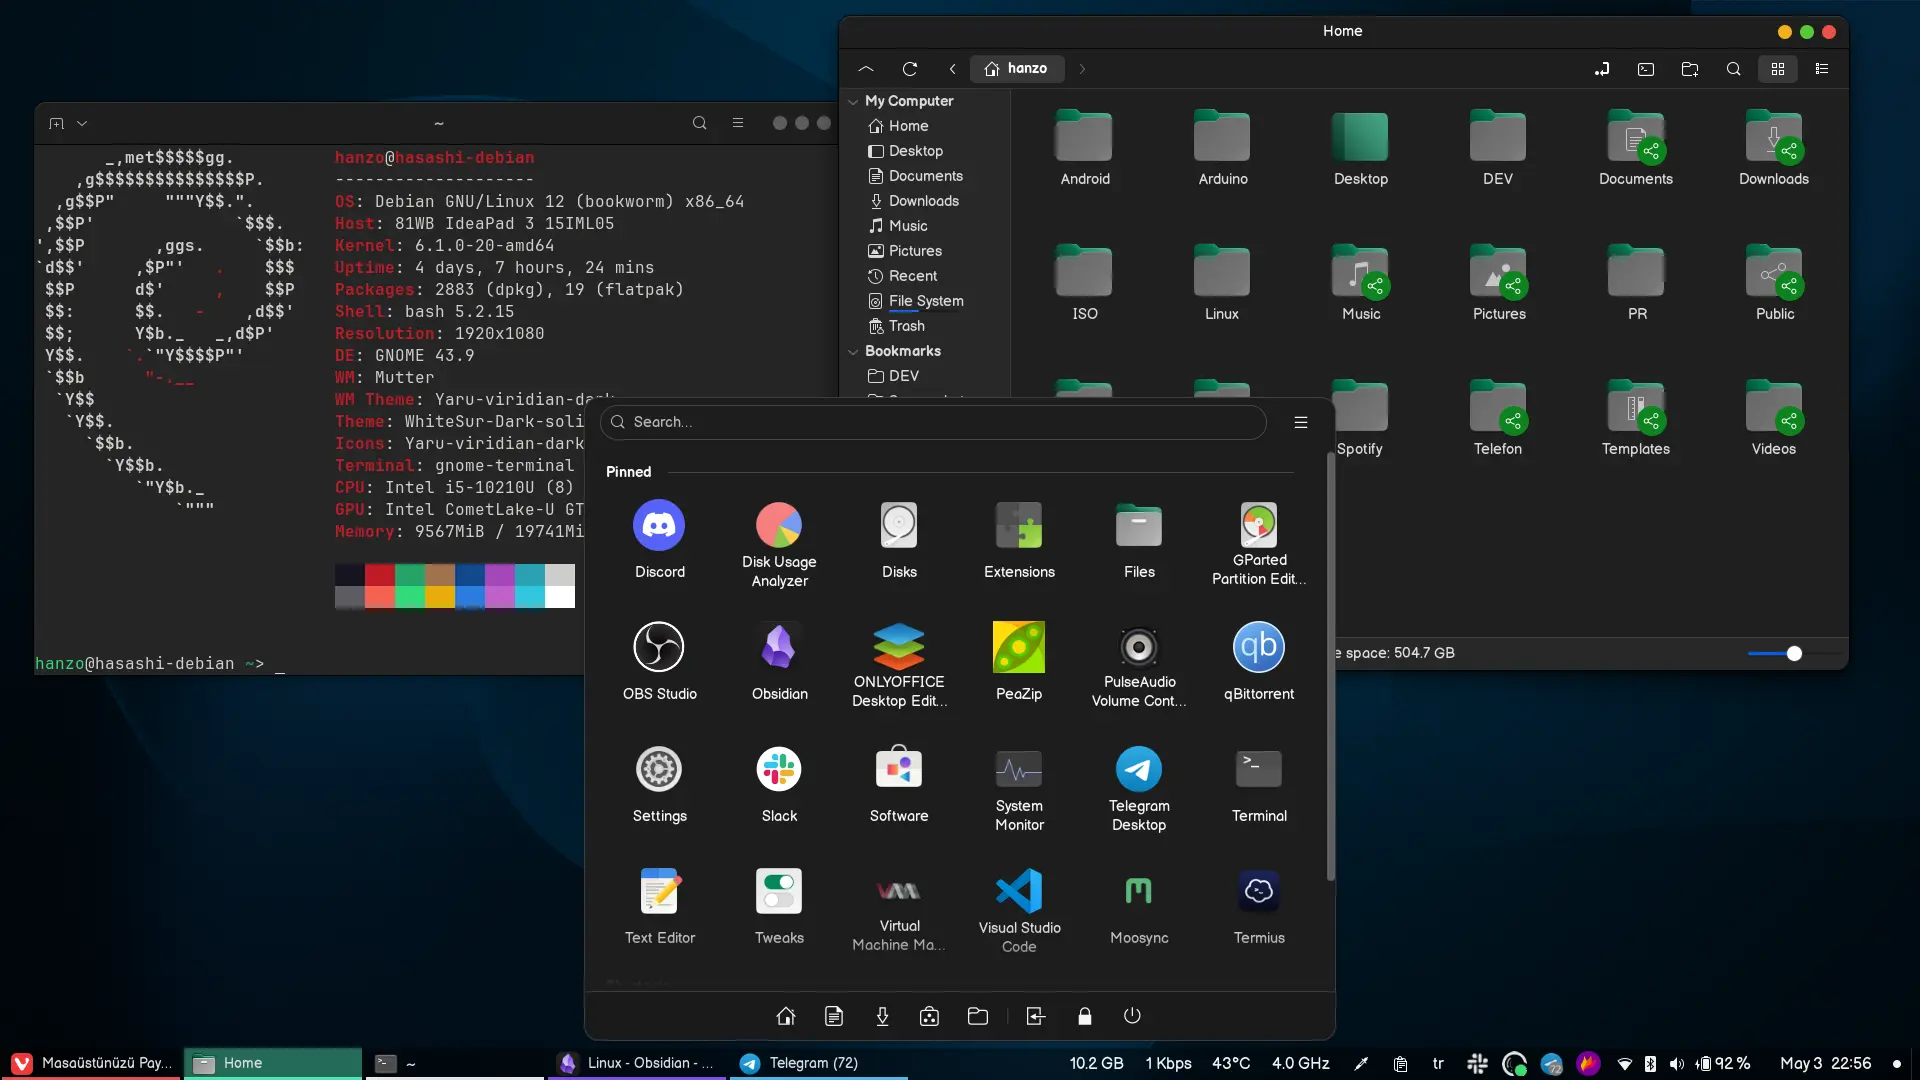
Task: Switch file manager to icon view
Action: pos(1778,69)
